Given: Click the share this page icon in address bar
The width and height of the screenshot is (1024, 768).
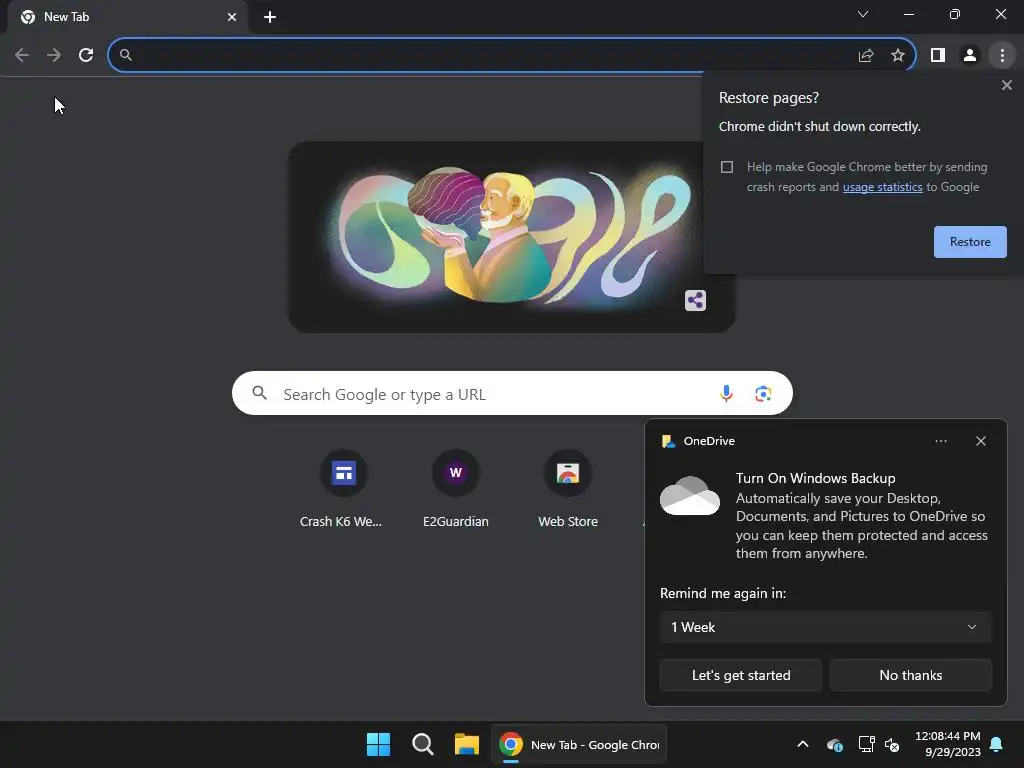Looking at the screenshot, I should [x=866, y=56].
